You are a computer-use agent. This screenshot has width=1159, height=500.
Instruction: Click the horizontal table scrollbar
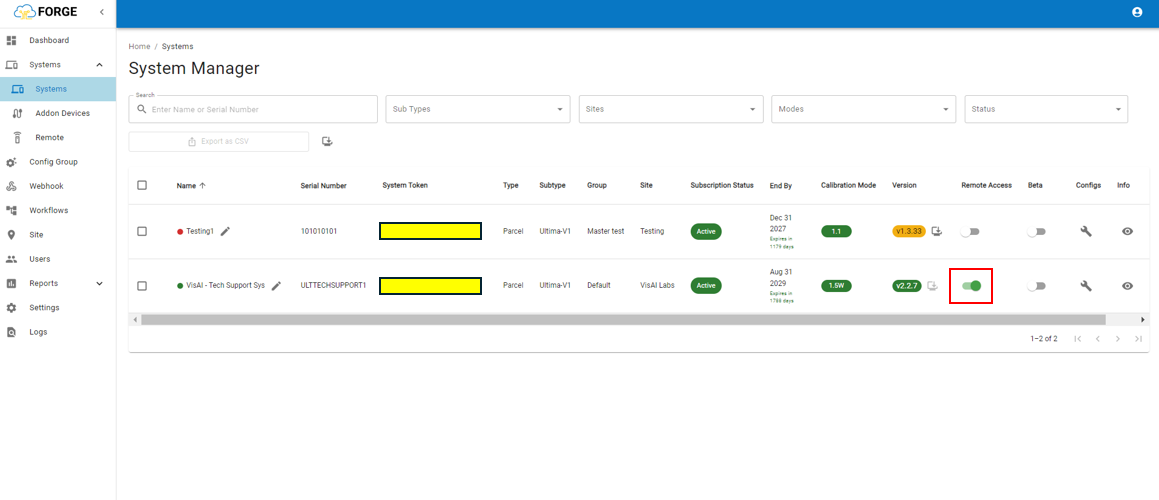[x=622, y=320]
